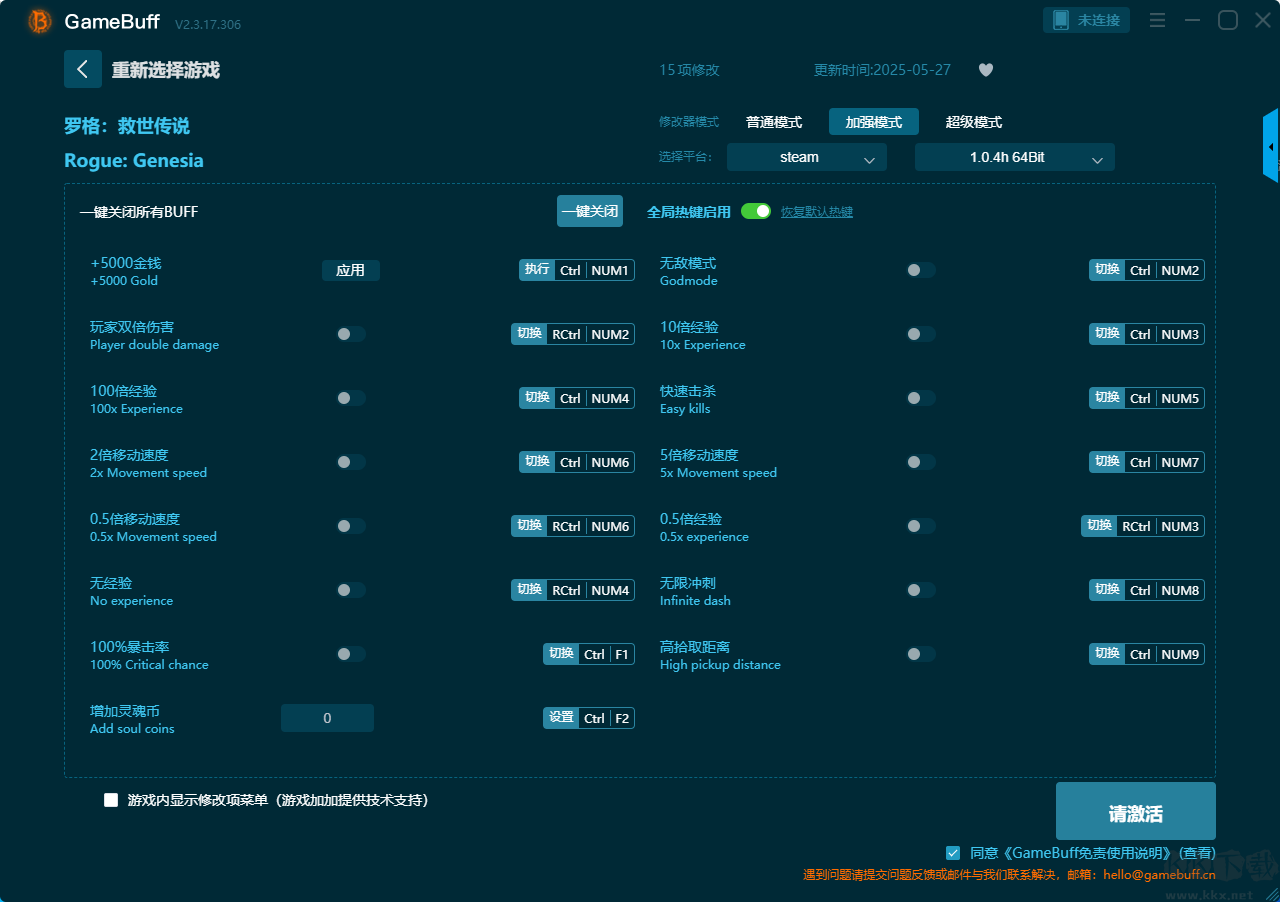Click the 应用 button for +5000 Gold
Viewport: 1280px width, 902px height.
pyautogui.click(x=350, y=270)
